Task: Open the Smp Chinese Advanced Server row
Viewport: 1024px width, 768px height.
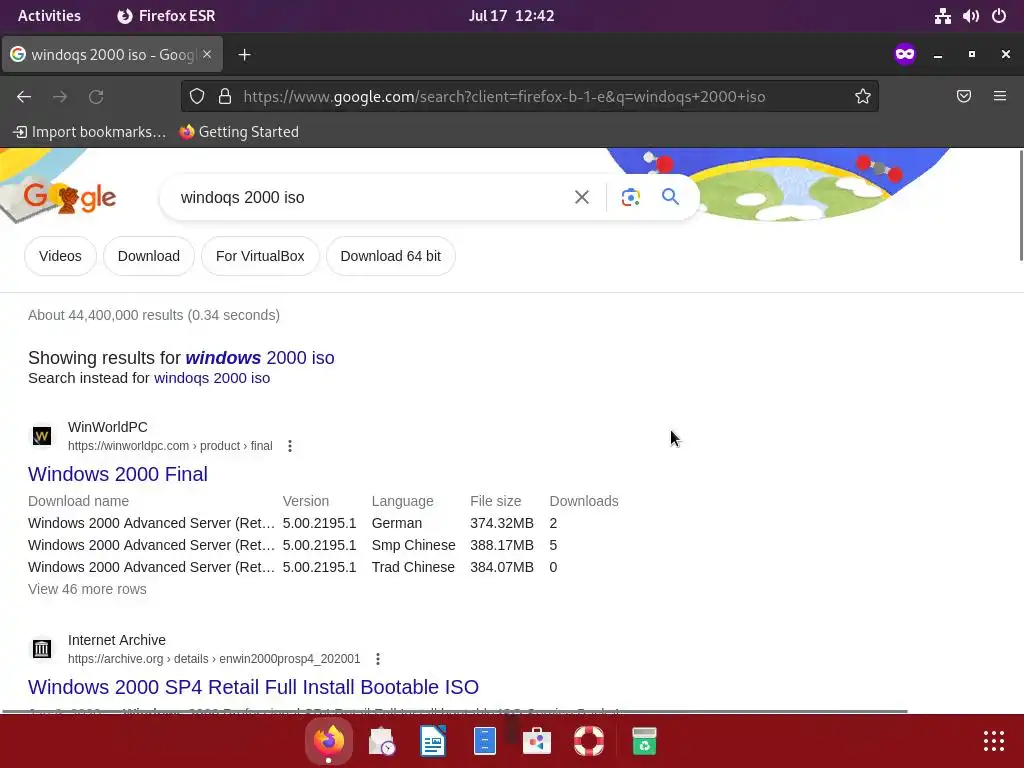Action: (x=293, y=545)
